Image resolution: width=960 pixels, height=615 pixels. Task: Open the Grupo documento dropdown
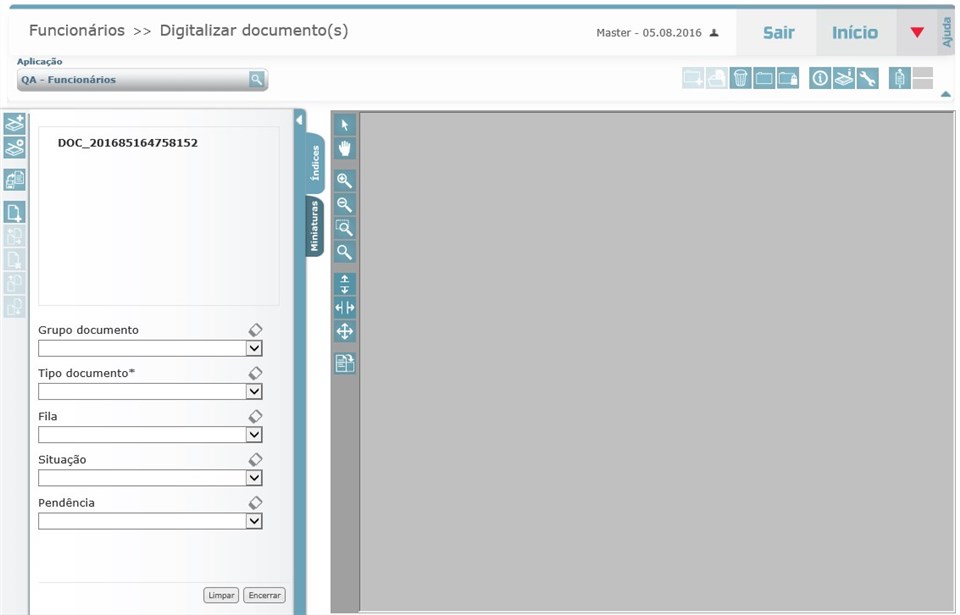(x=256, y=347)
